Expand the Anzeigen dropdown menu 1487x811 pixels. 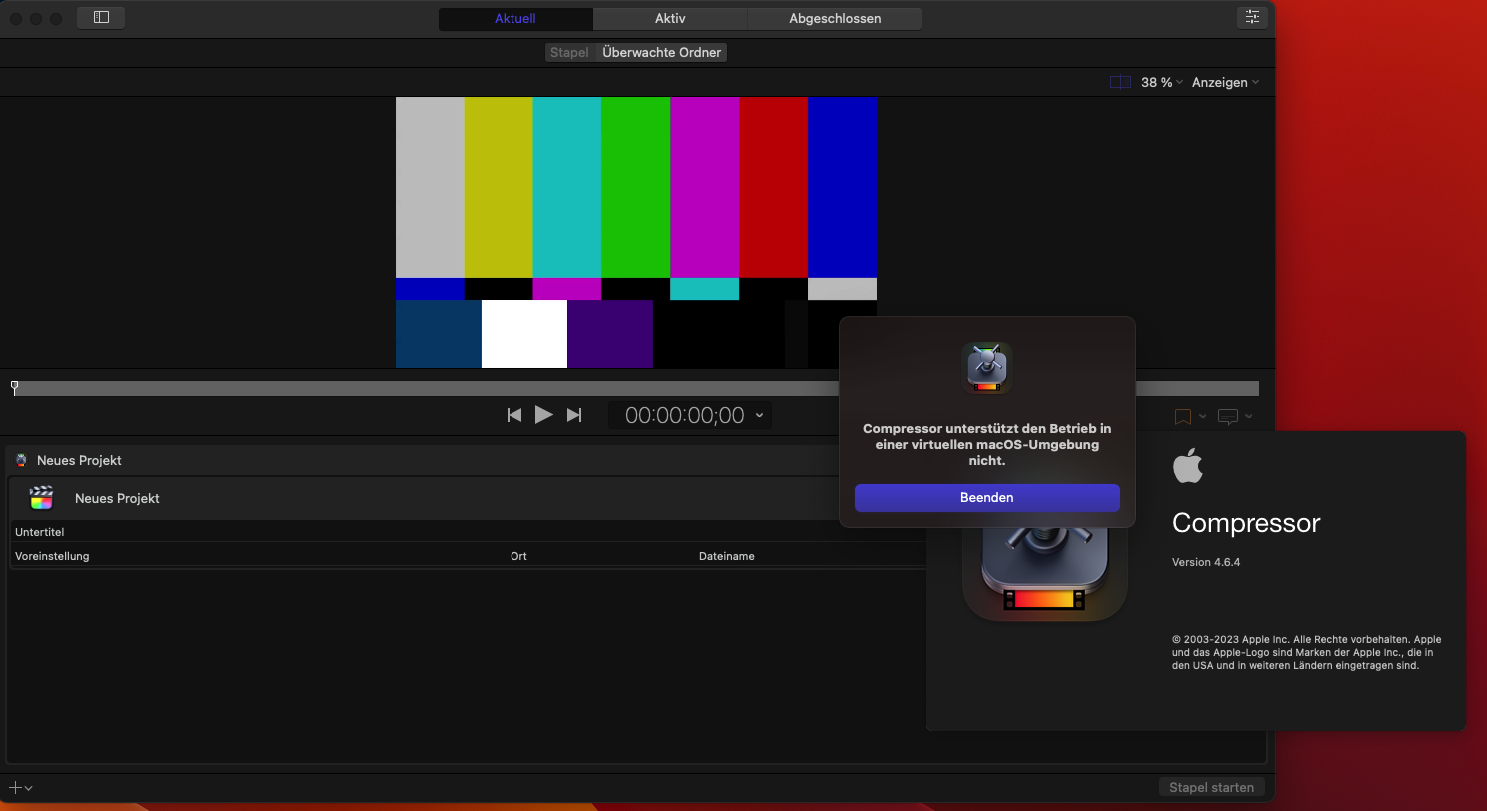click(1225, 83)
